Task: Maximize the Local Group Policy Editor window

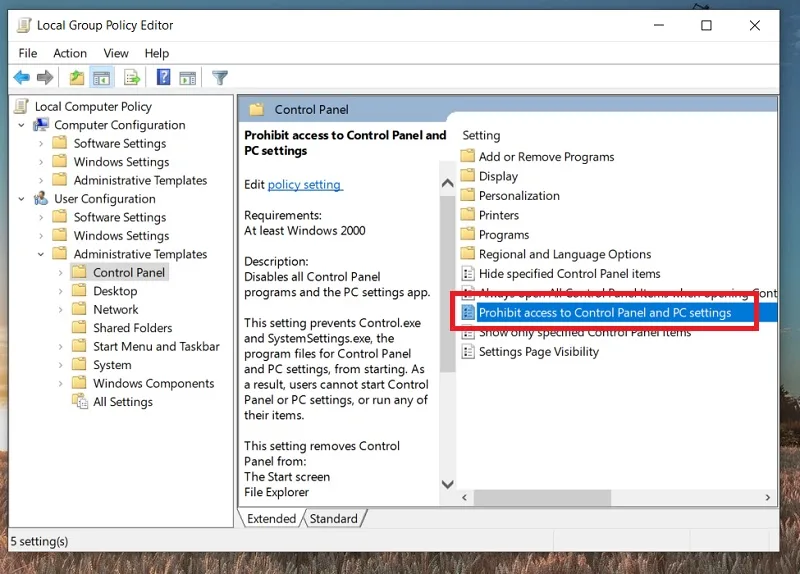Action: click(706, 25)
